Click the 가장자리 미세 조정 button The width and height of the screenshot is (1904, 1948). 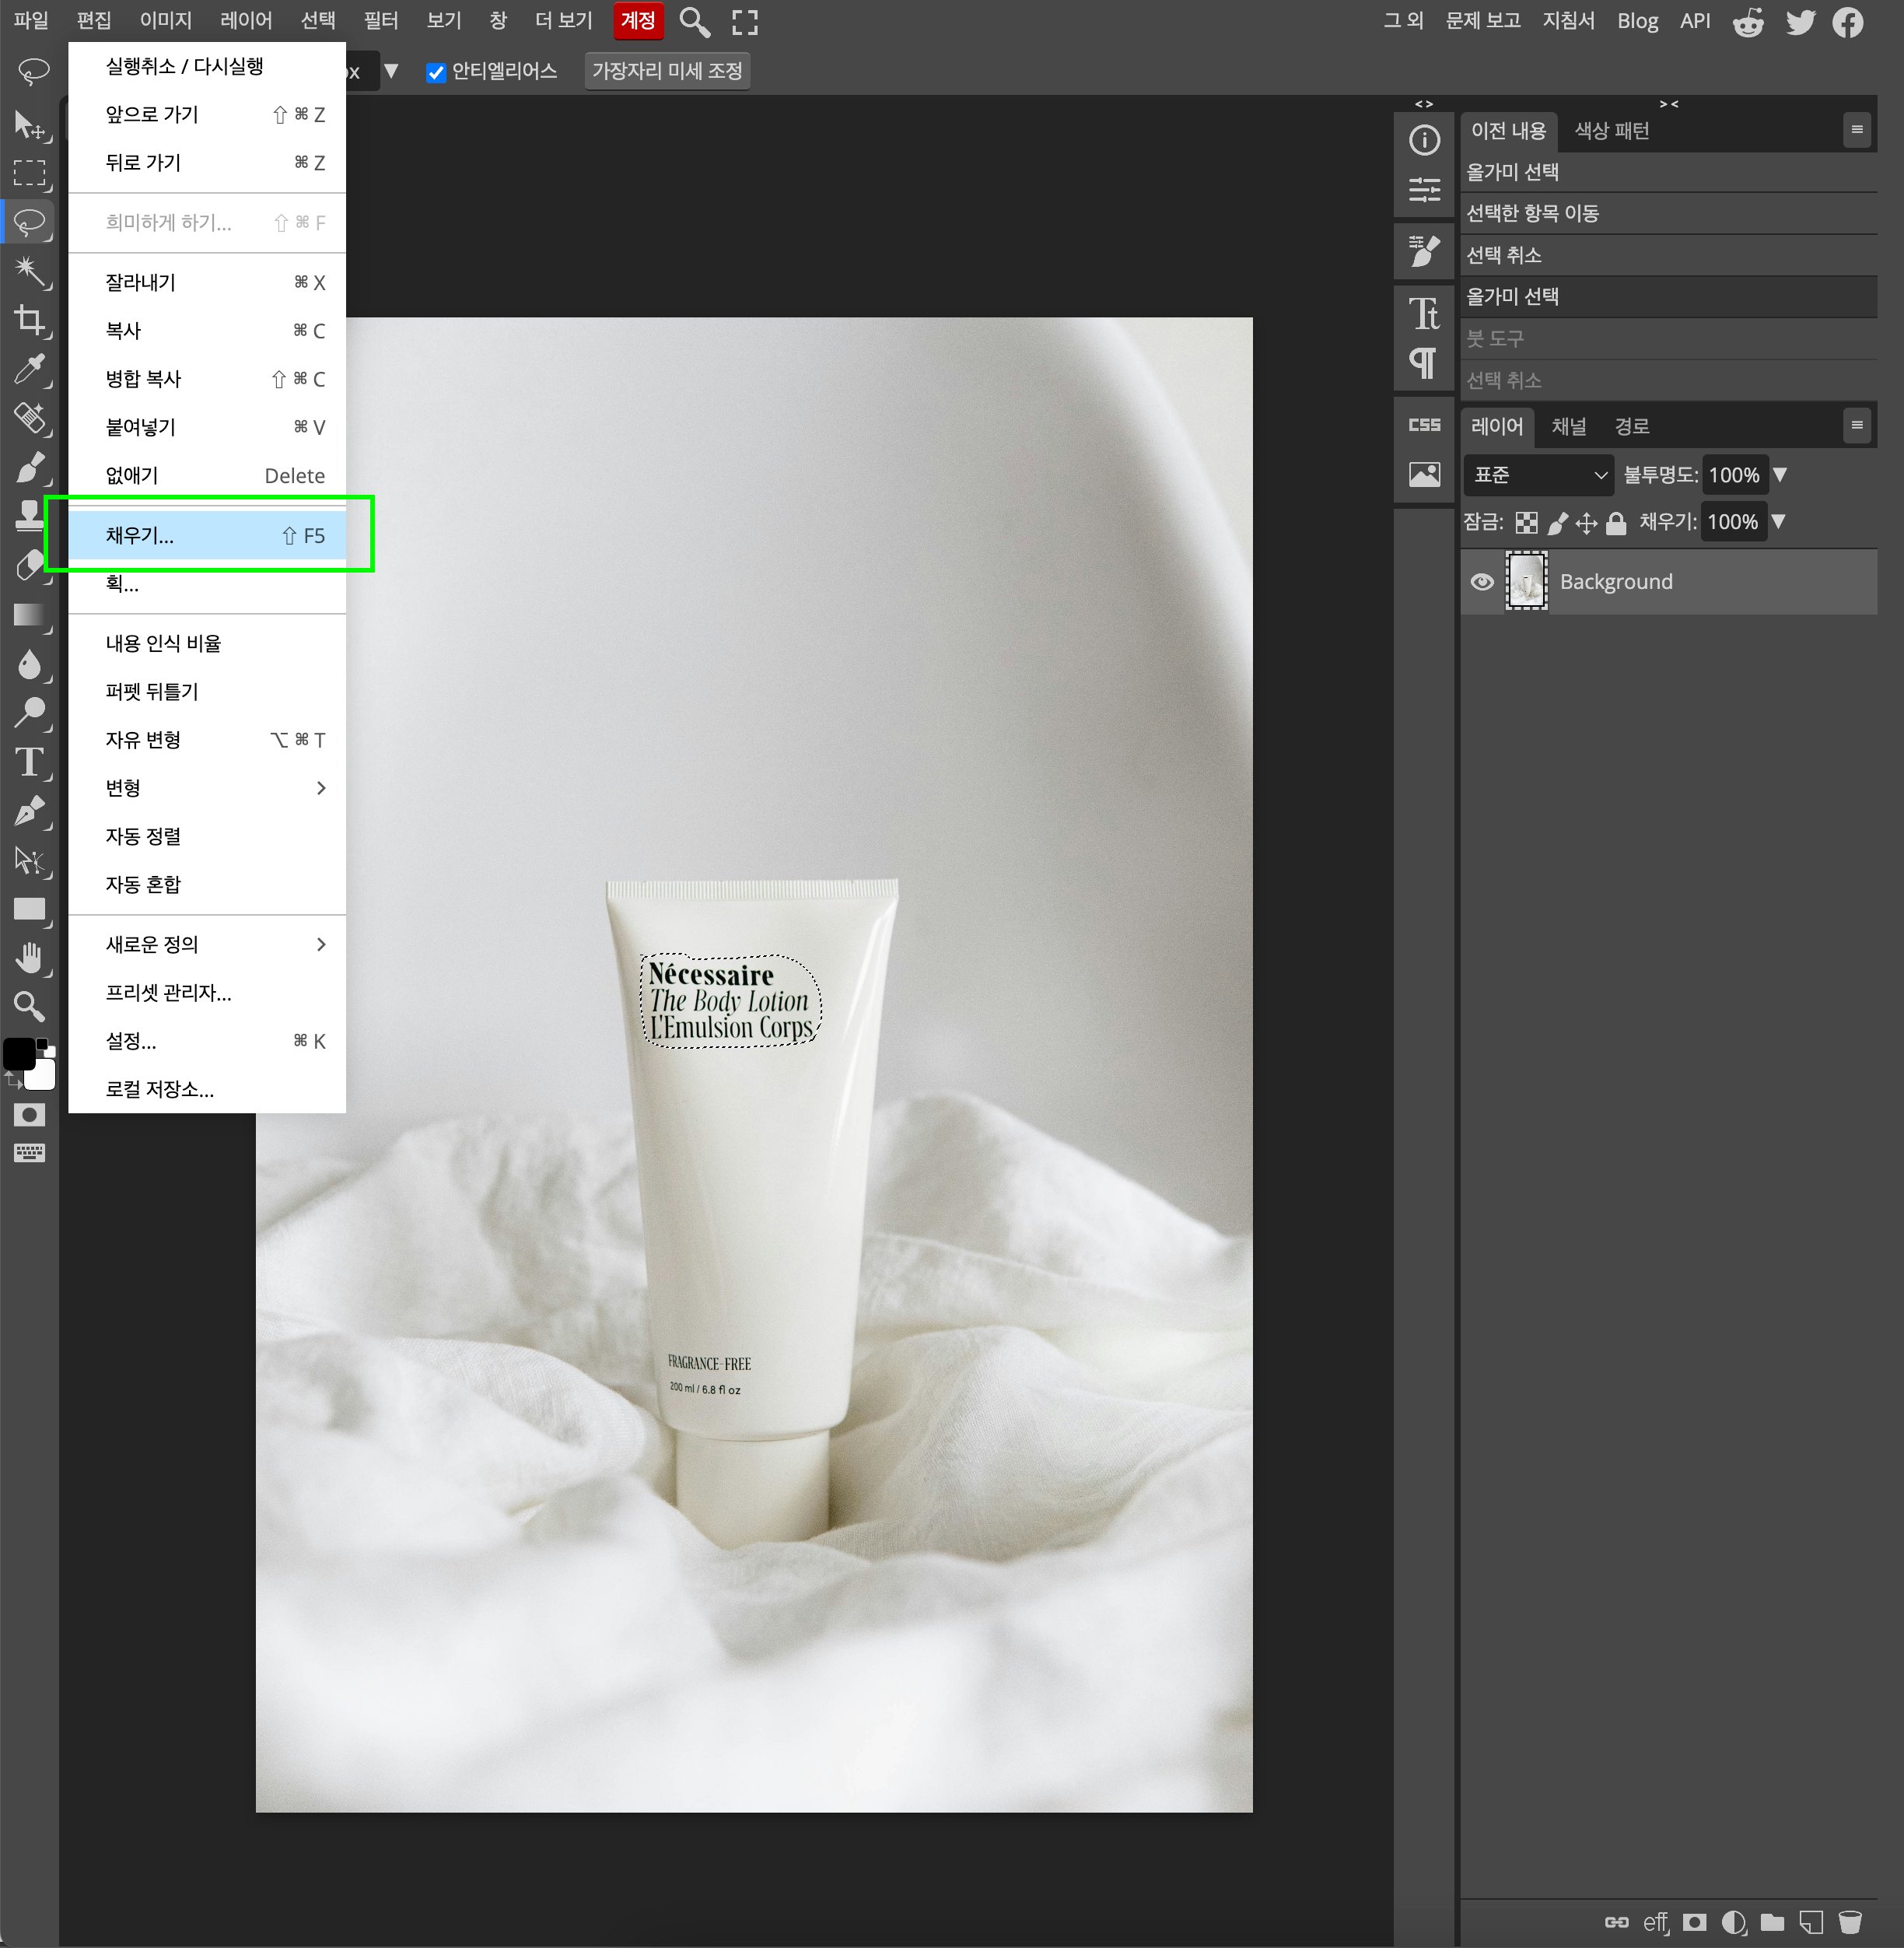tap(667, 71)
